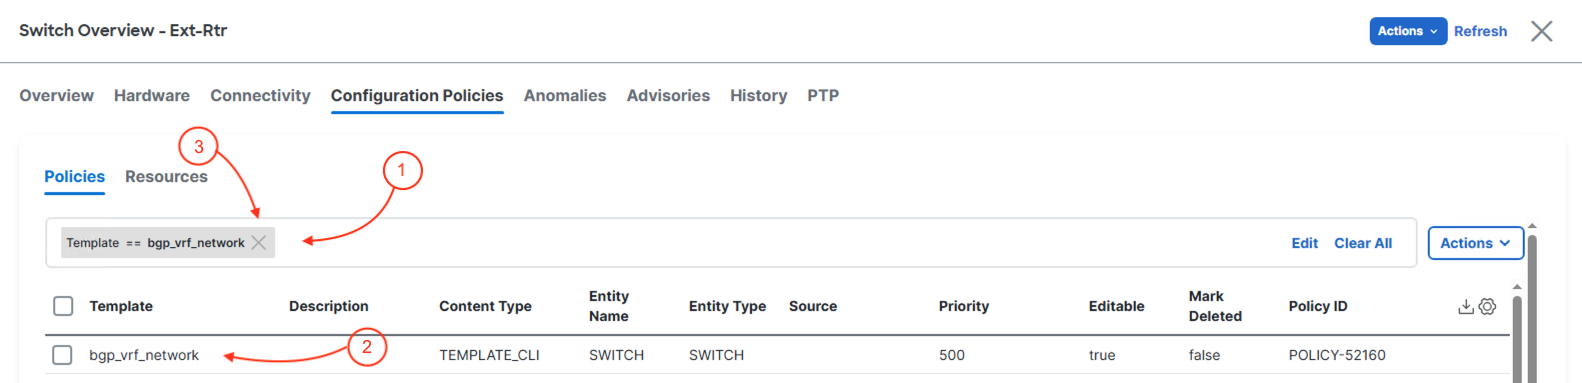
Task: Go to the Anomalies tab
Action: point(565,96)
